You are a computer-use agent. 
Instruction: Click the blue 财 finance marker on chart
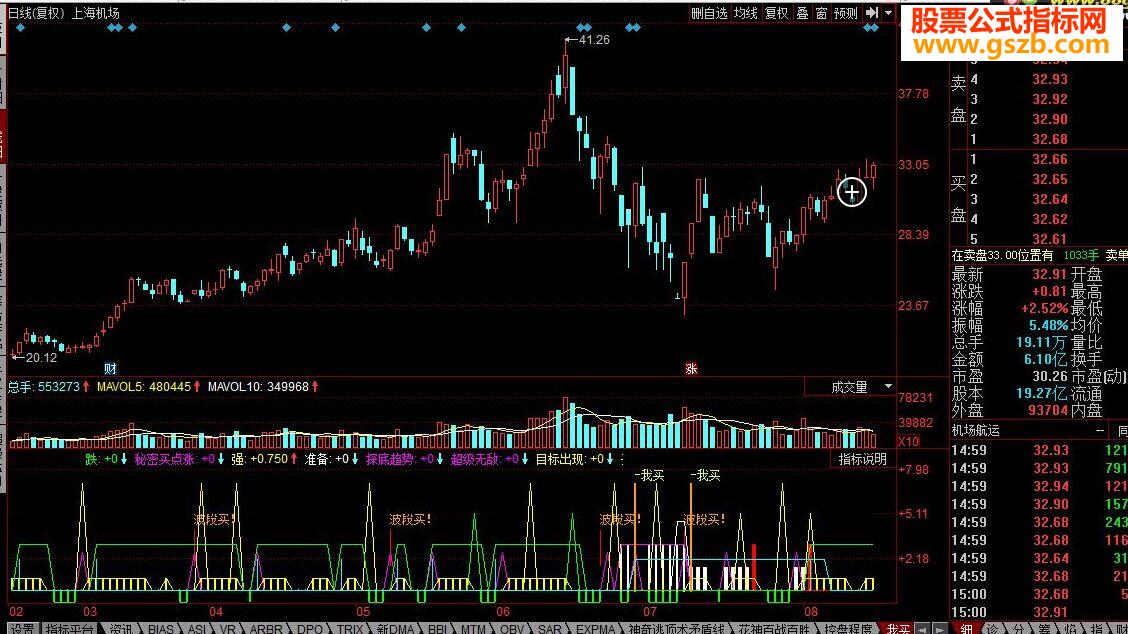[110, 368]
